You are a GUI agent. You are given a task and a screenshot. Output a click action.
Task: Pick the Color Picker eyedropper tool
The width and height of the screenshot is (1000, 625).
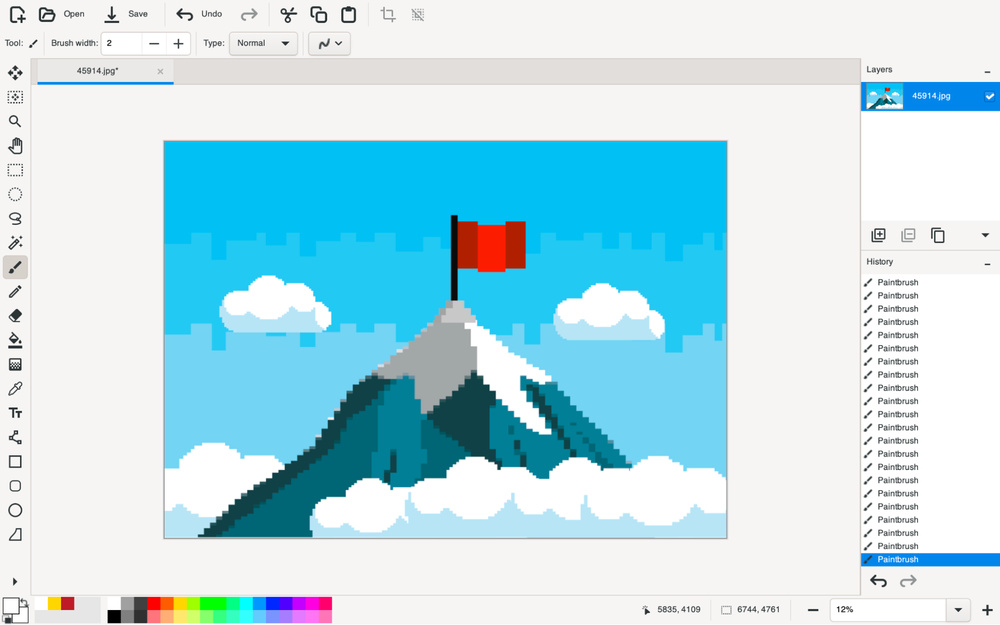point(15,389)
